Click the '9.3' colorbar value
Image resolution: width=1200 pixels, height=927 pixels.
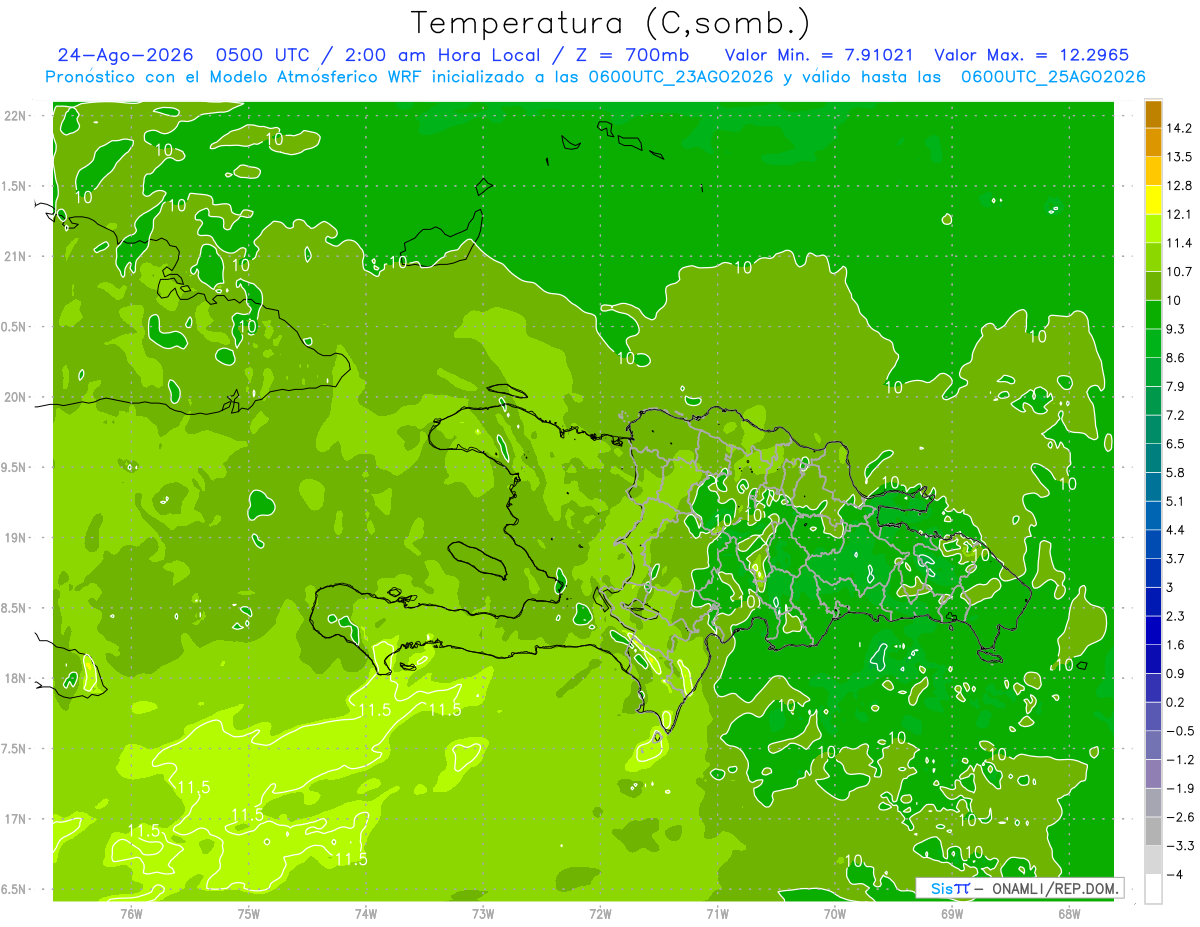[x=1176, y=329]
